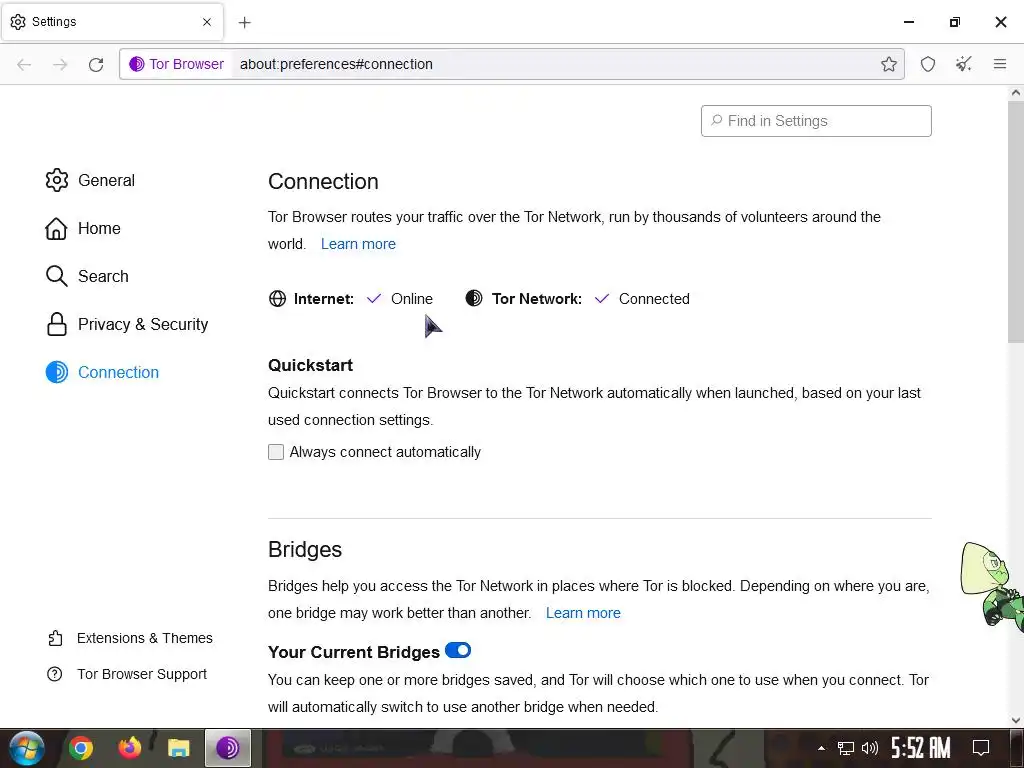This screenshot has width=1024, height=768.
Task: Click the Find in Settings search field
Action: pyautogui.click(x=816, y=121)
